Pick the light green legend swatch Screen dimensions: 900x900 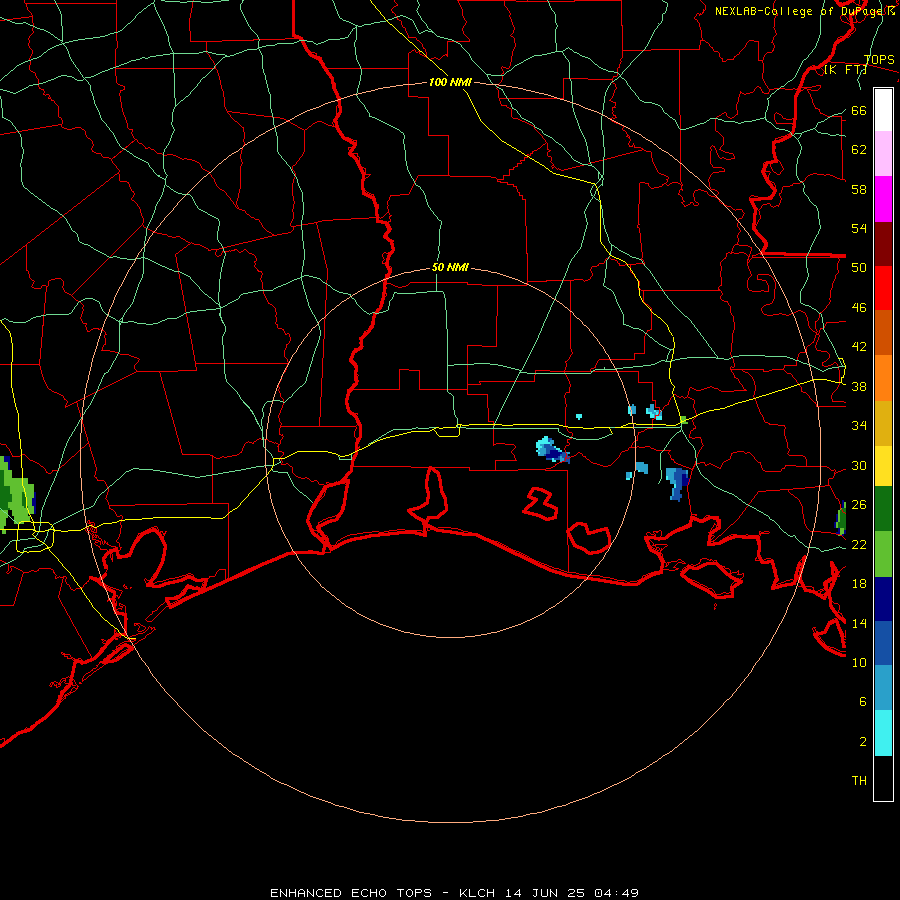pyautogui.click(x=883, y=554)
